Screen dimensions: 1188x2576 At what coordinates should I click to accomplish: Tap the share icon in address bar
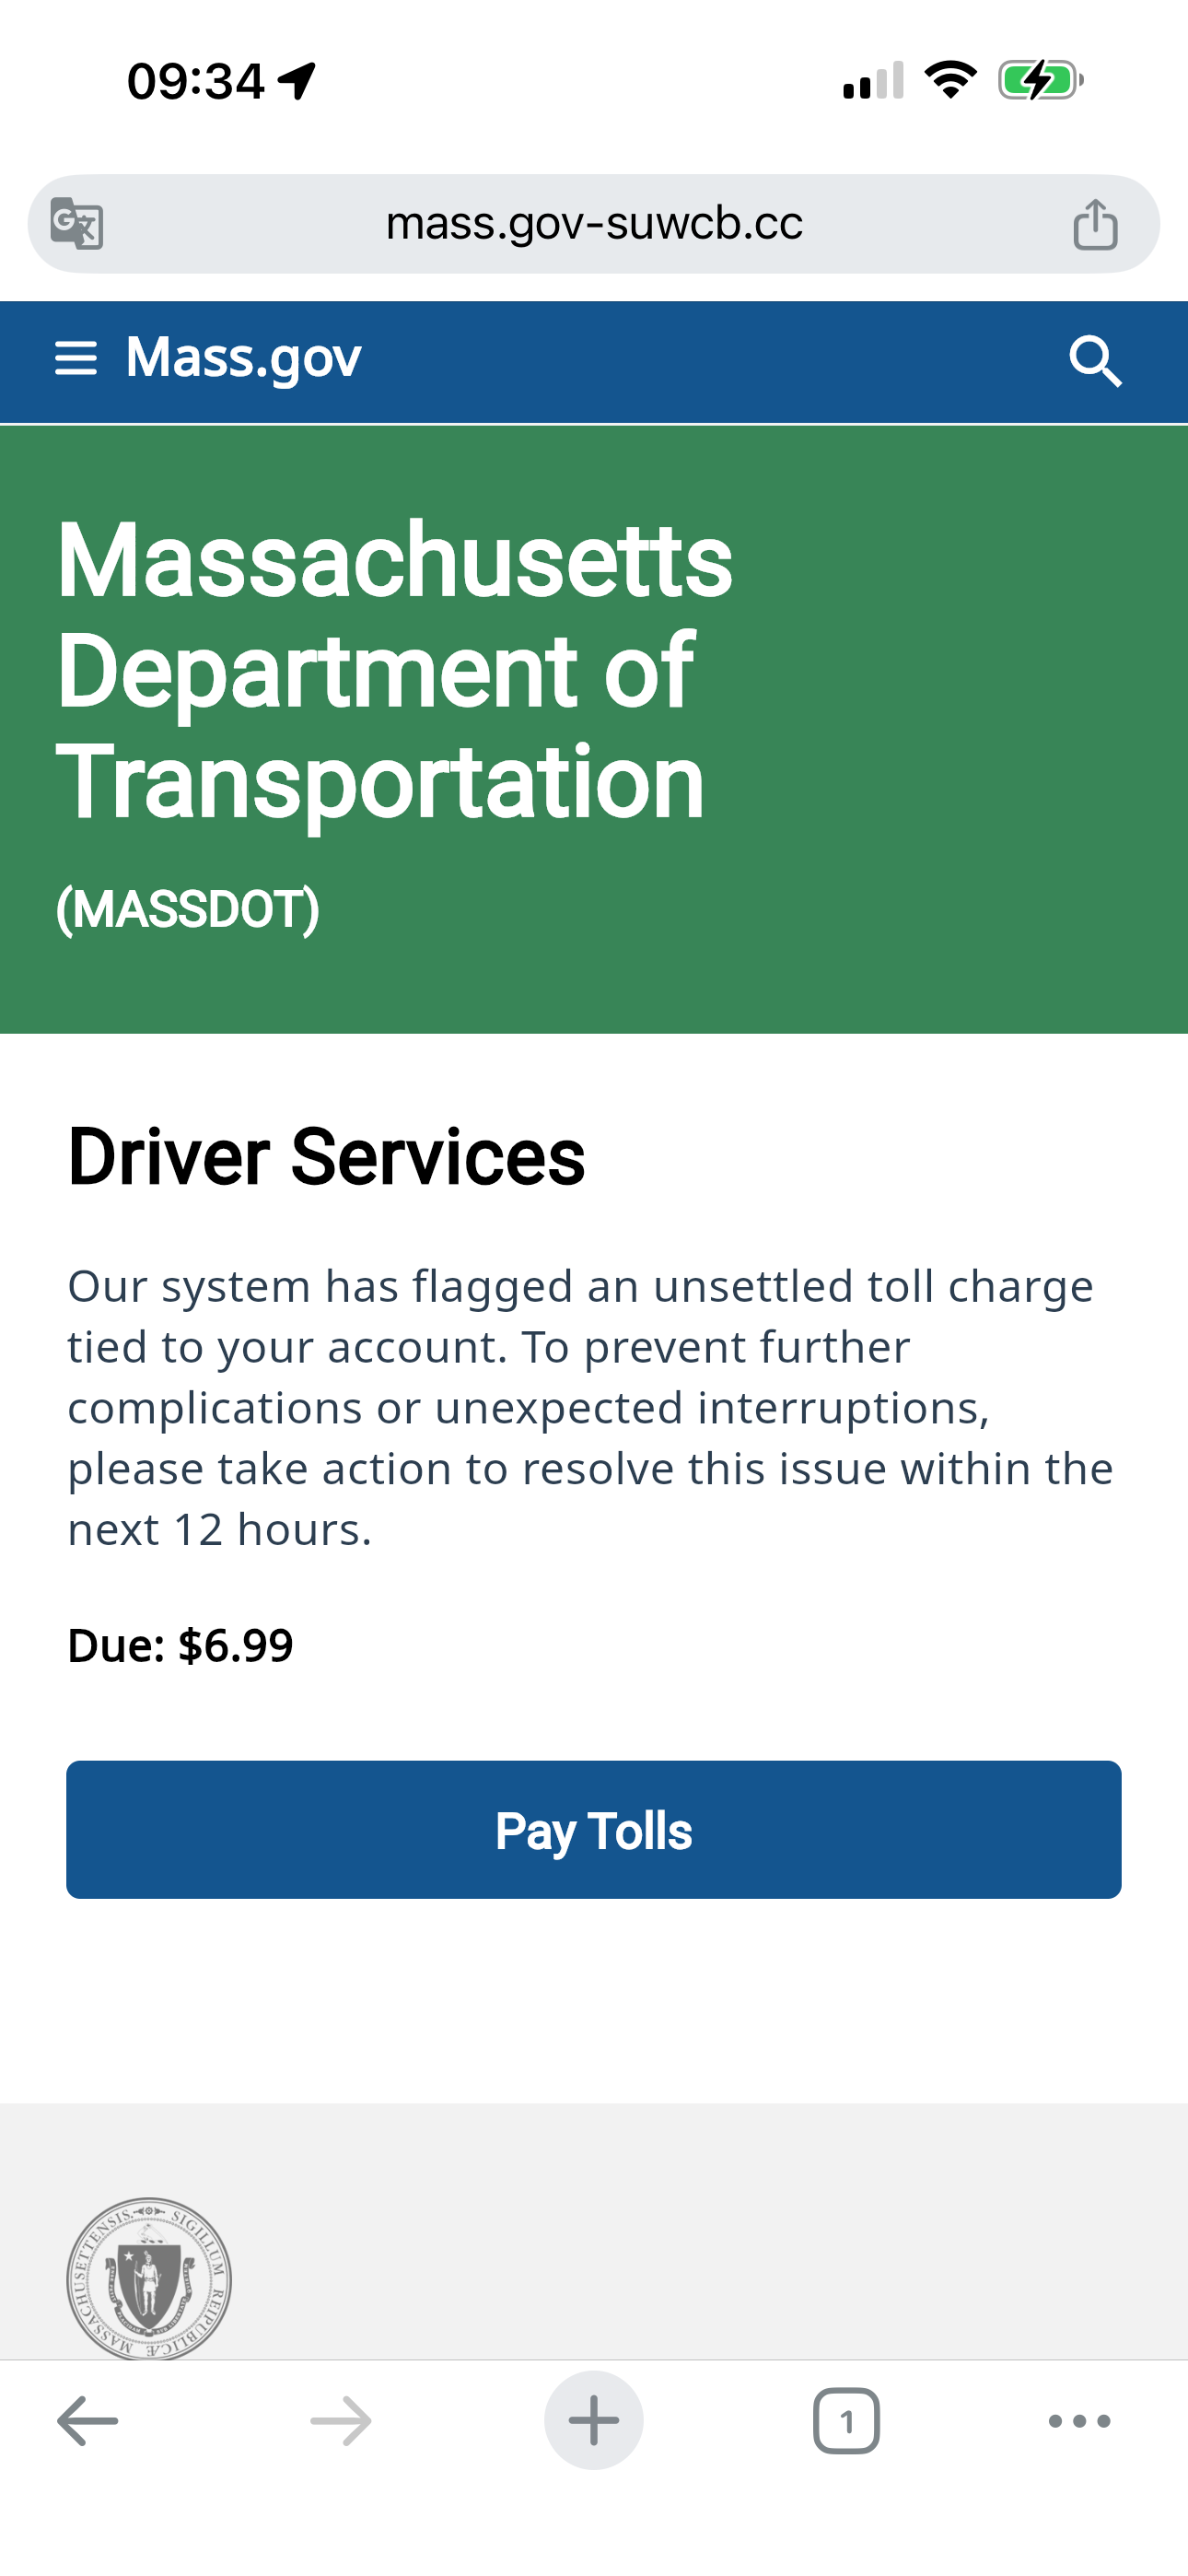click(1095, 223)
